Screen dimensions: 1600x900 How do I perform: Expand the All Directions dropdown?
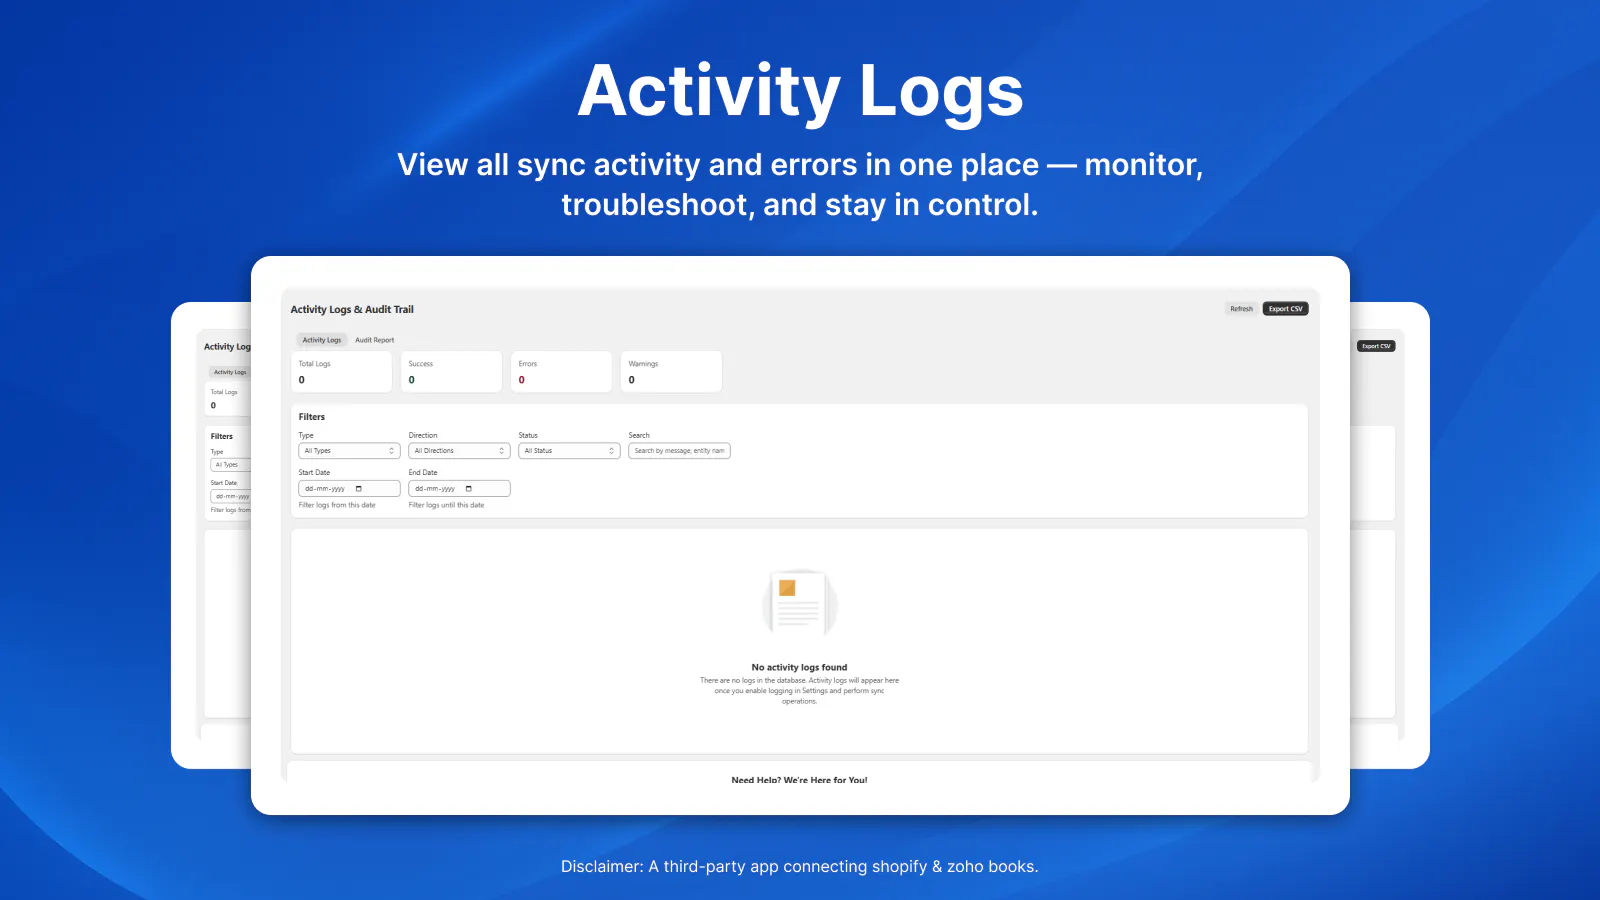(459, 451)
